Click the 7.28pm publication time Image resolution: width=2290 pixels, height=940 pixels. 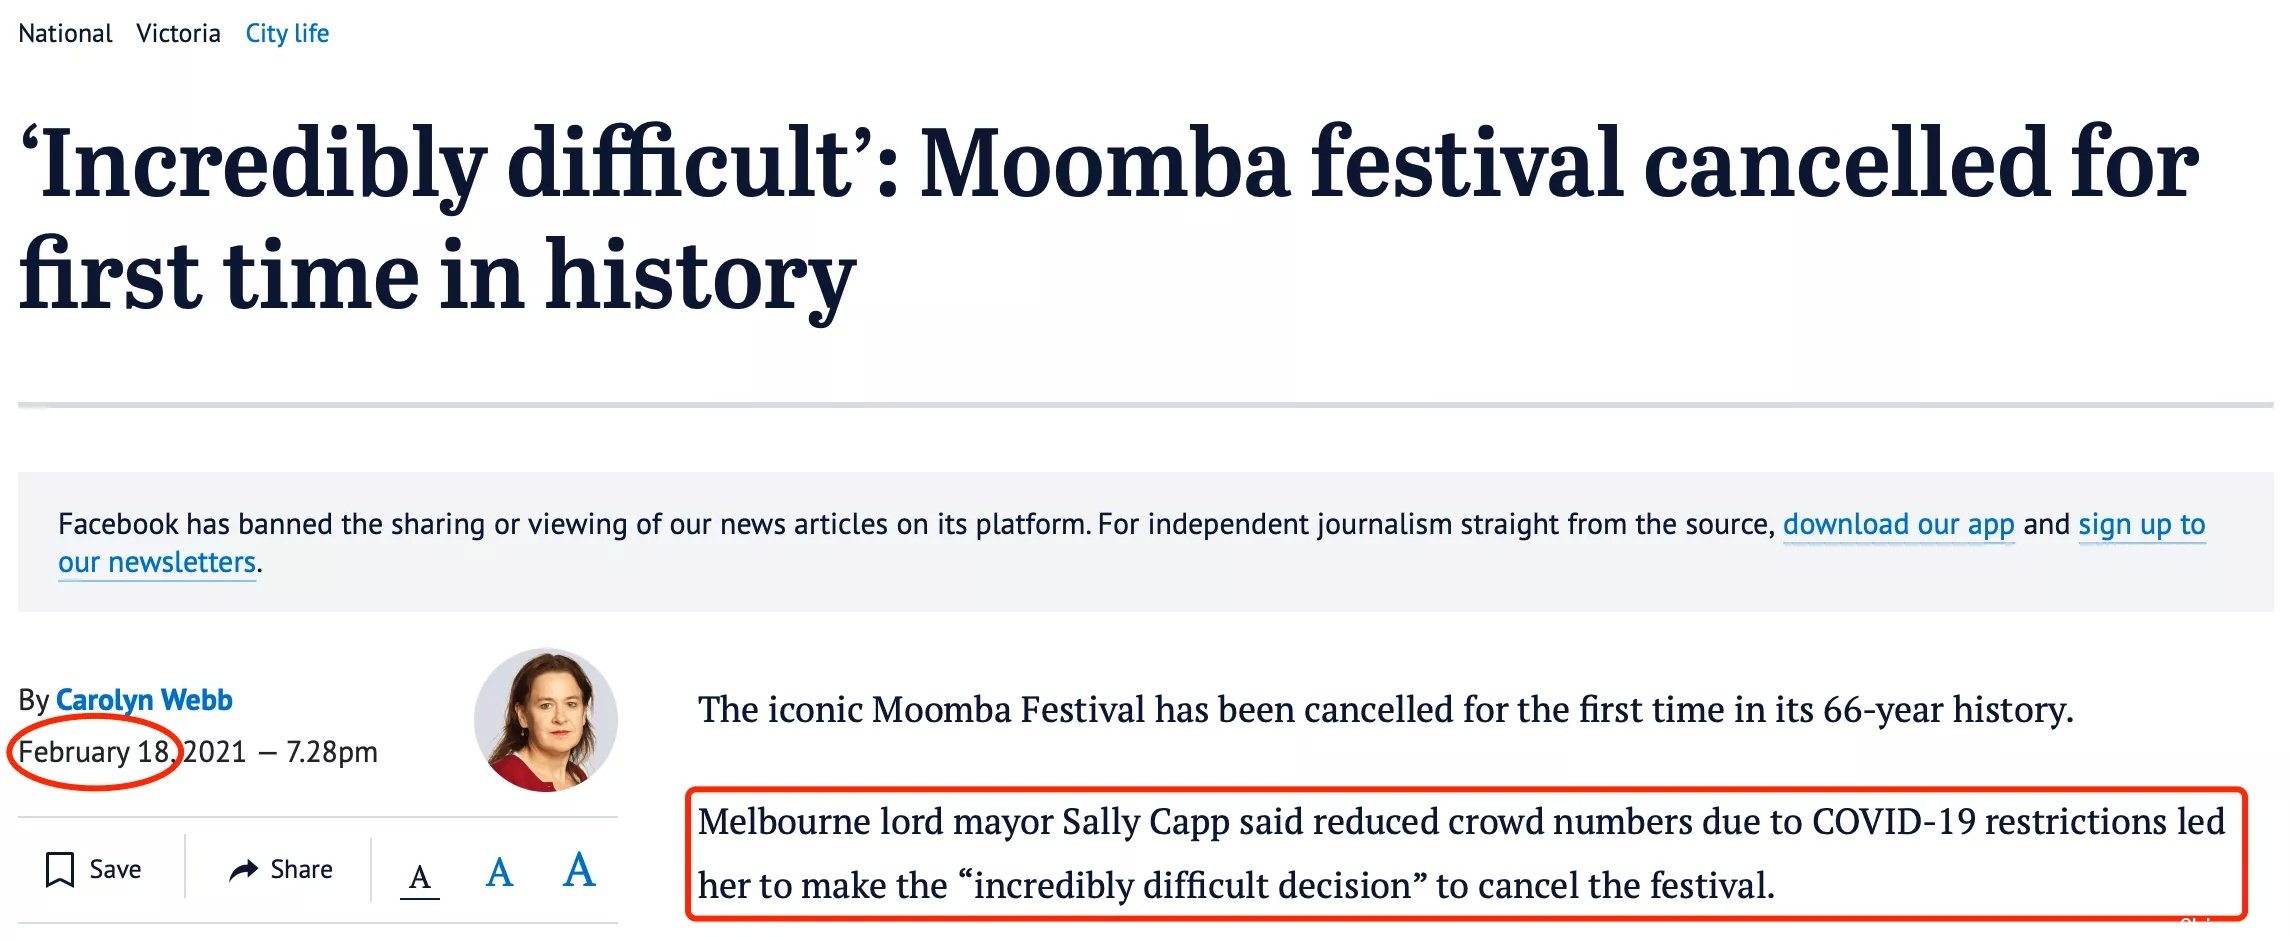(x=332, y=752)
